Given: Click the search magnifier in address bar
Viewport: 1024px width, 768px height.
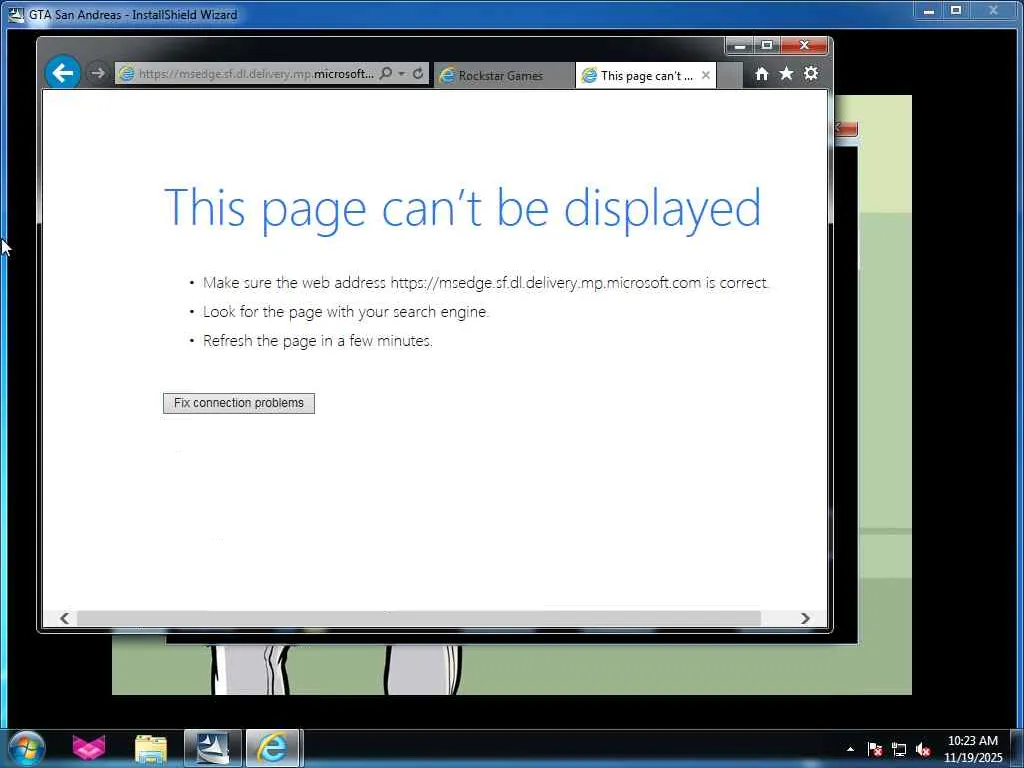Looking at the screenshot, I should pyautogui.click(x=386, y=73).
